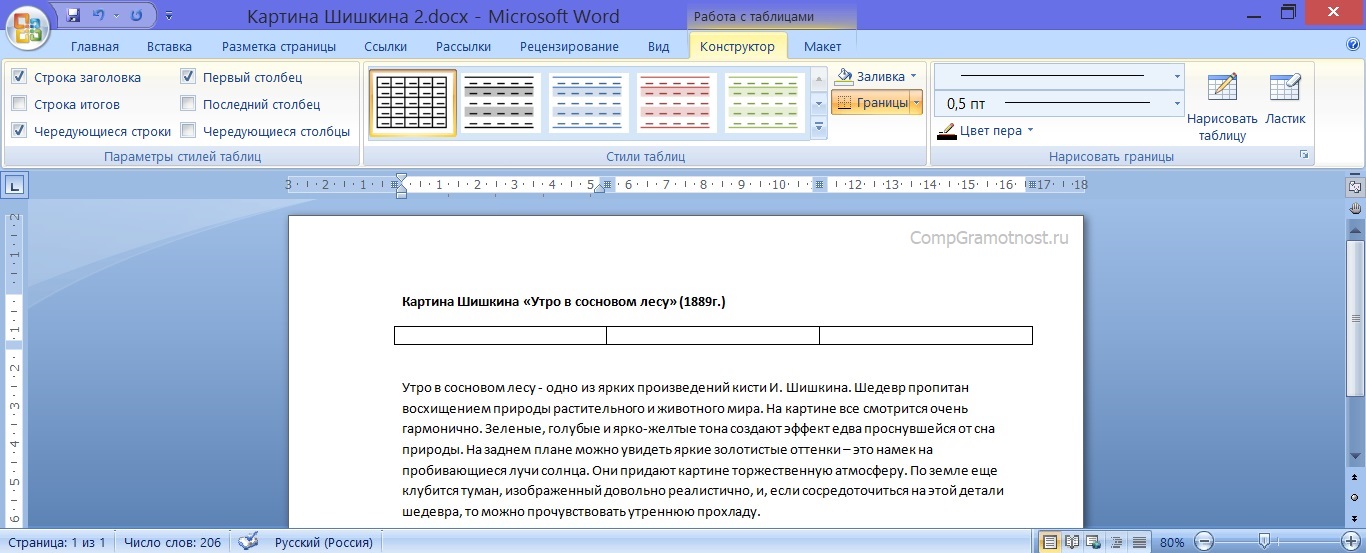Screen dimensions: 1366x553
Task: Switch to the Вставка tab
Action: pos(169,47)
